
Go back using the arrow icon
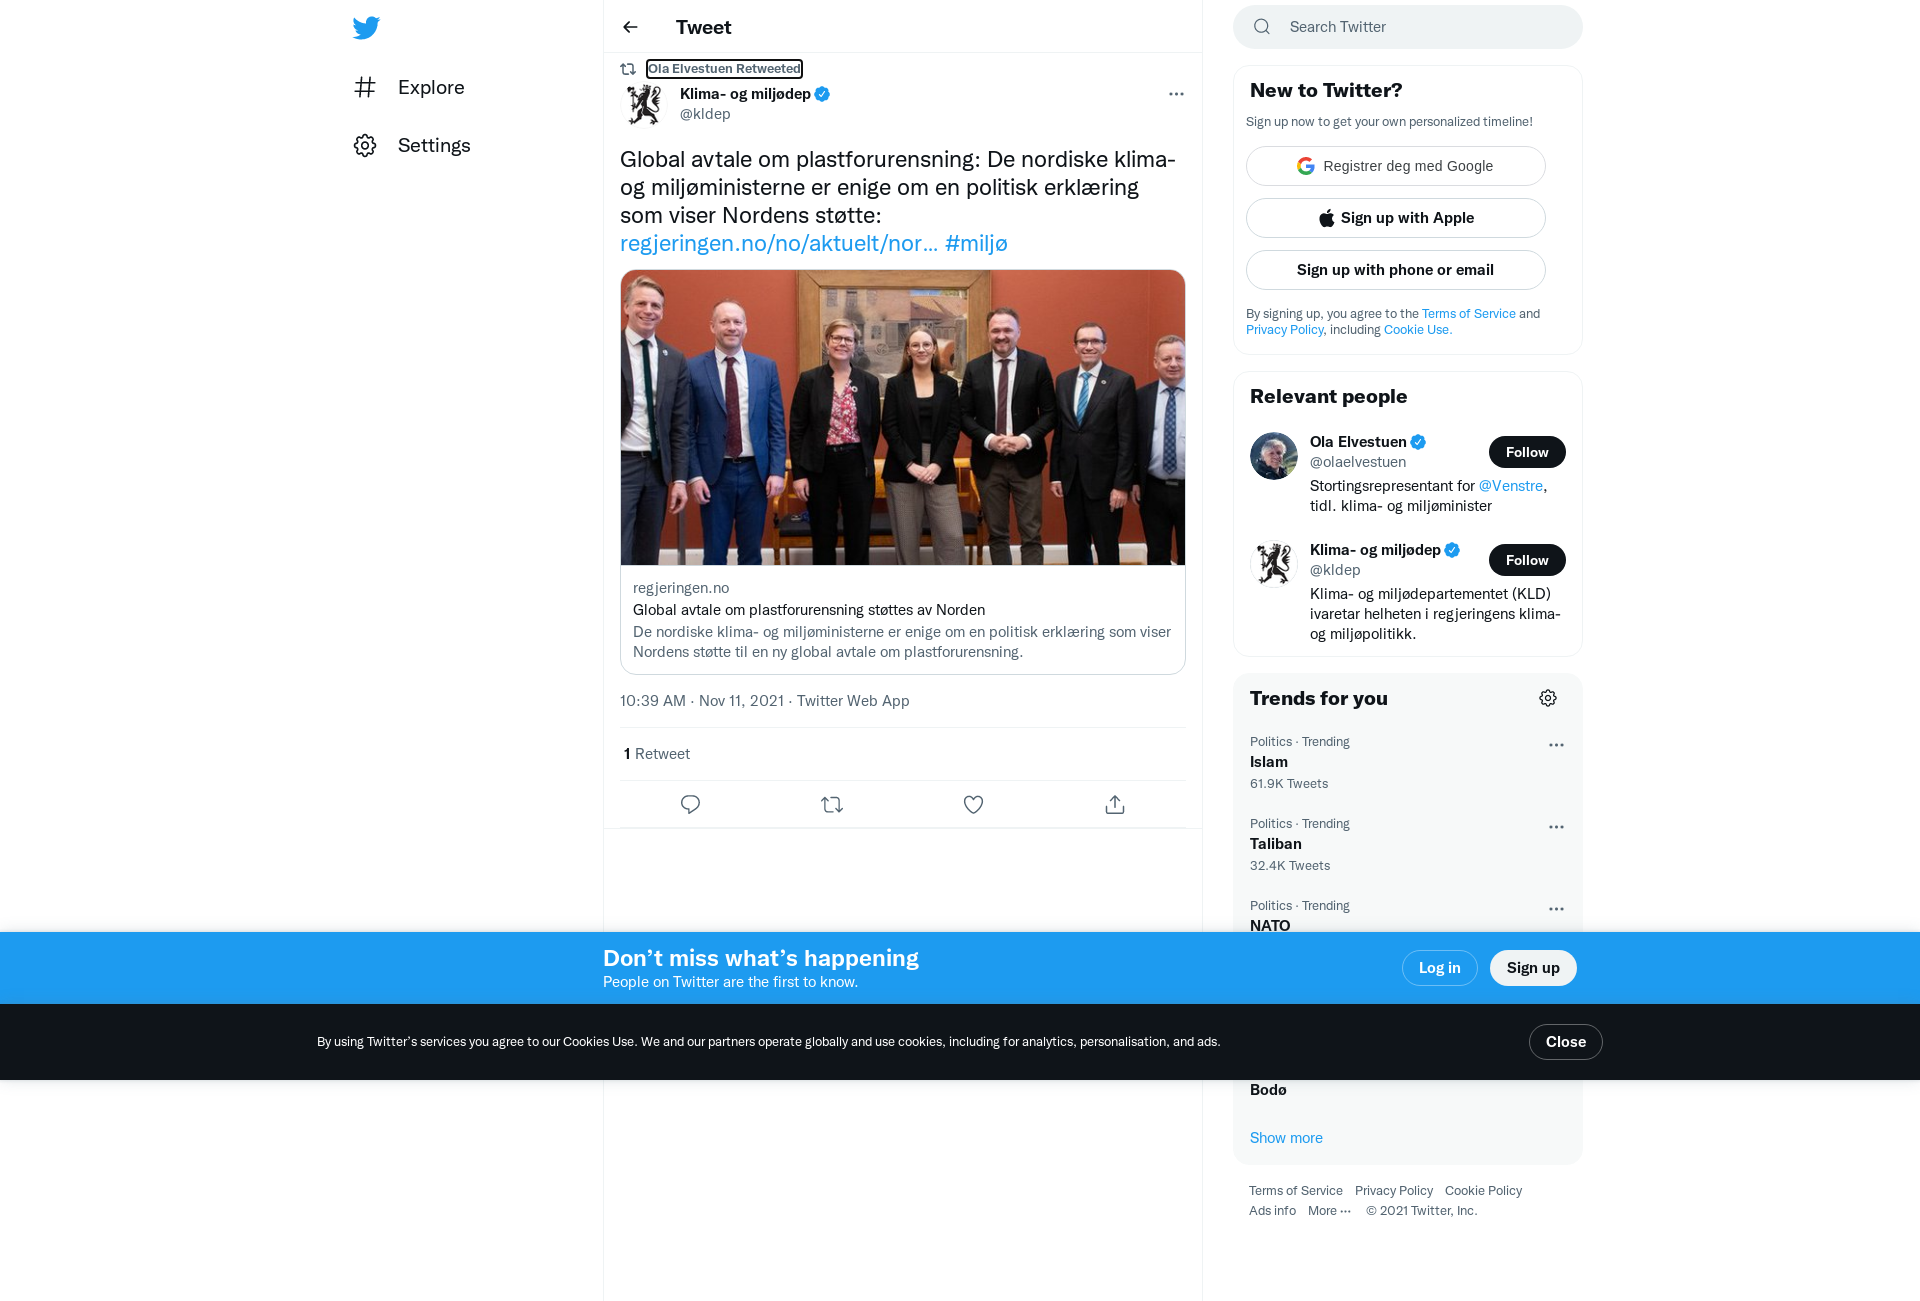(x=630, y=27)
